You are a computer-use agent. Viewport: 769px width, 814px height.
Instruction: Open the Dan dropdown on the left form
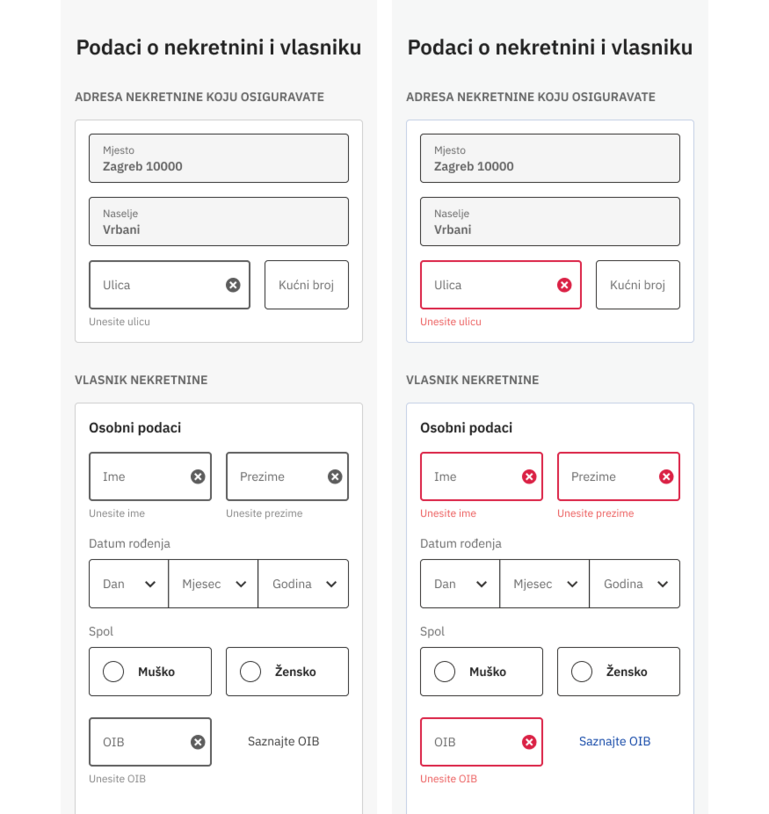(128, 583)
